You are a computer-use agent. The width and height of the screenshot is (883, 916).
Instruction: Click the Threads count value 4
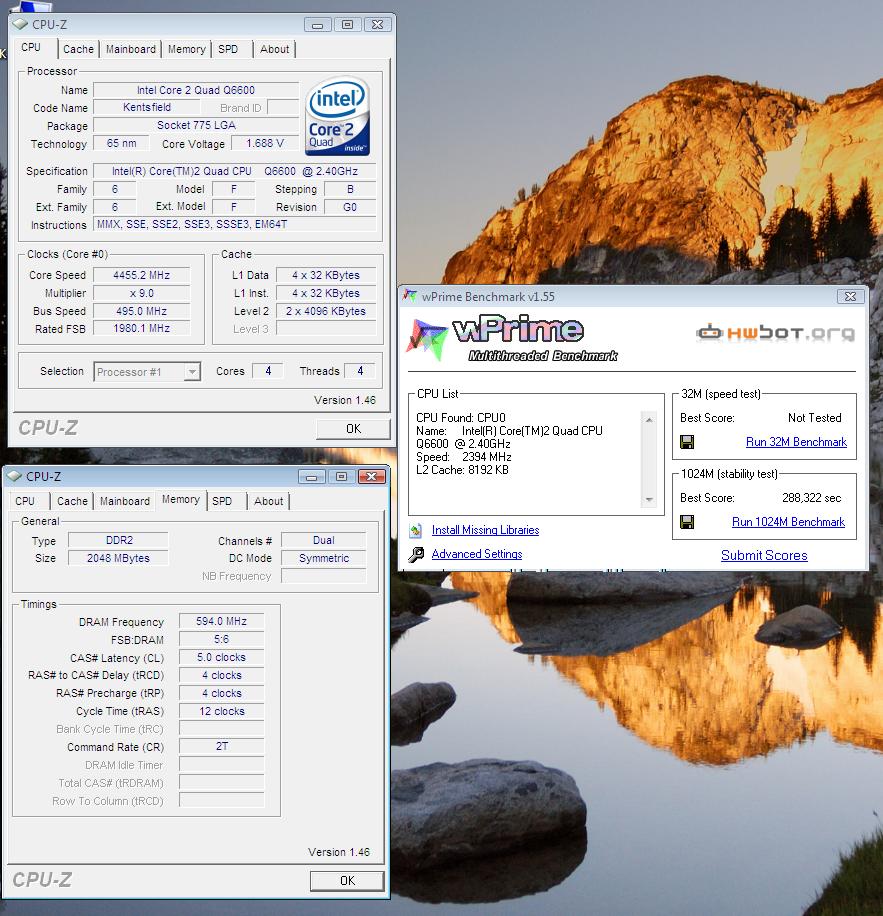pyautogui.click(x=360, y=371)
